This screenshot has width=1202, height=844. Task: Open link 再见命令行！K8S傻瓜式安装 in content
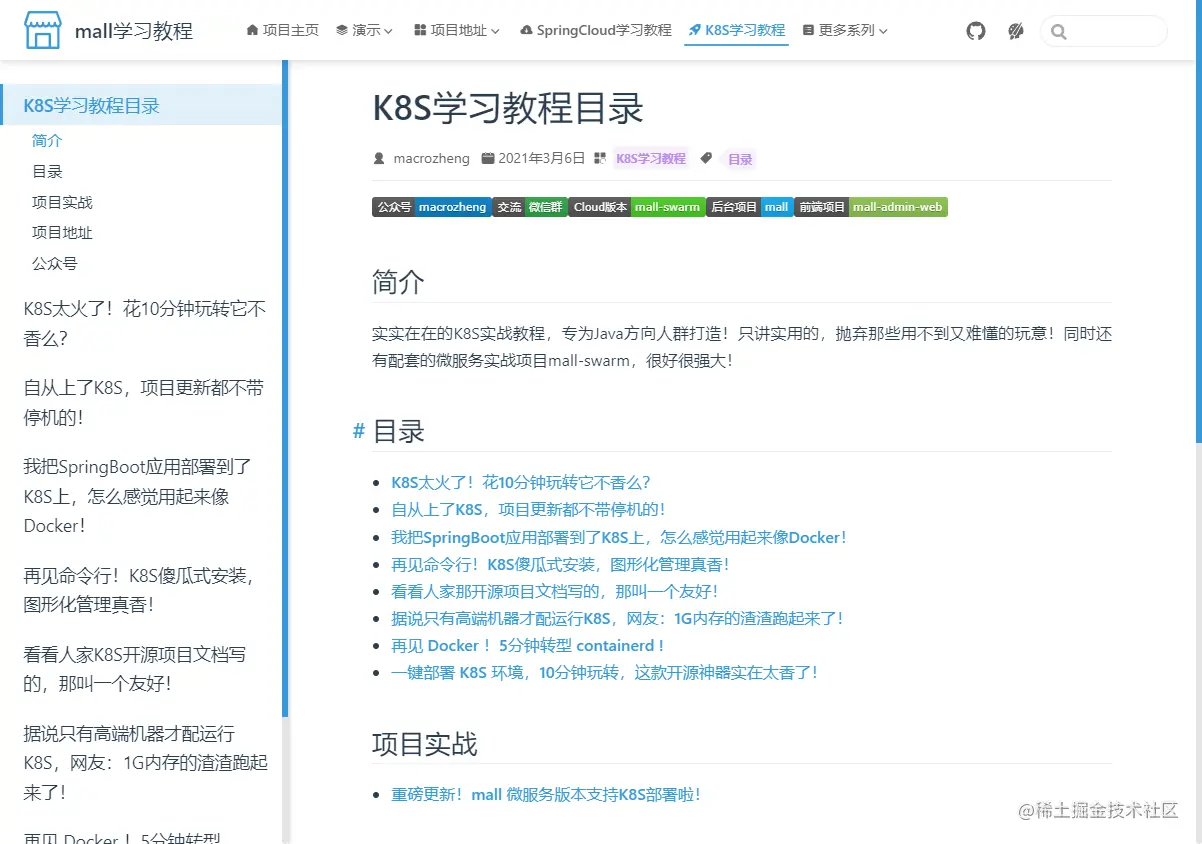(x=560, y=564)
